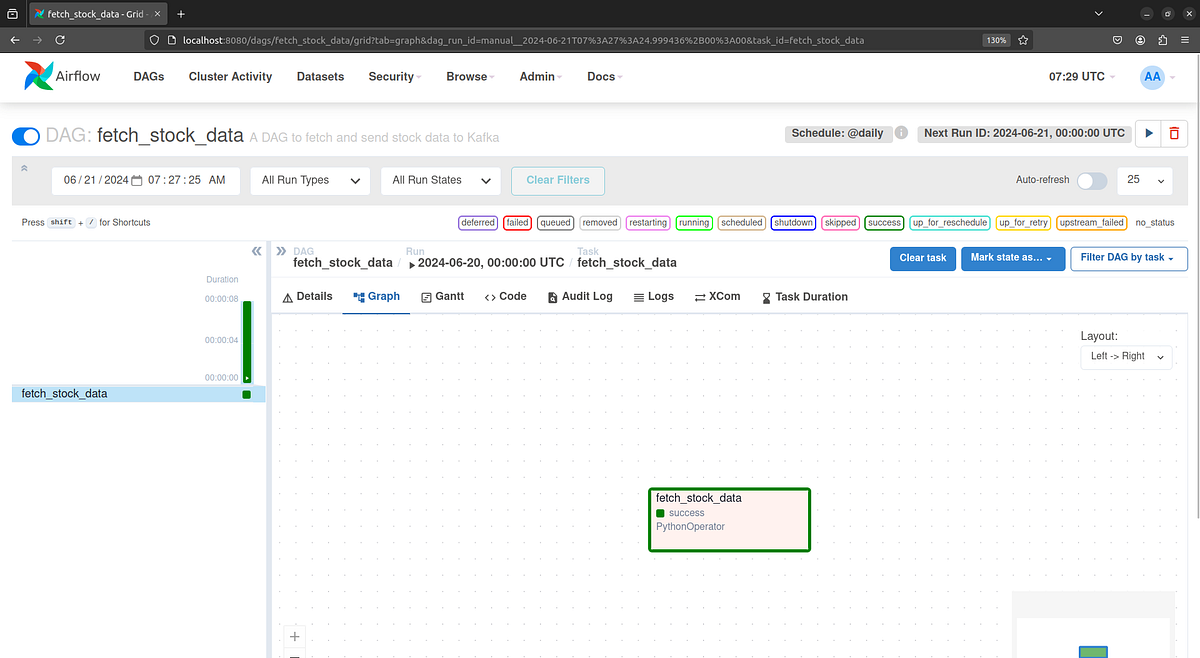Select the fetch_stock_data task node
The image size is (1200, 658).
click(x=729, y=519)
